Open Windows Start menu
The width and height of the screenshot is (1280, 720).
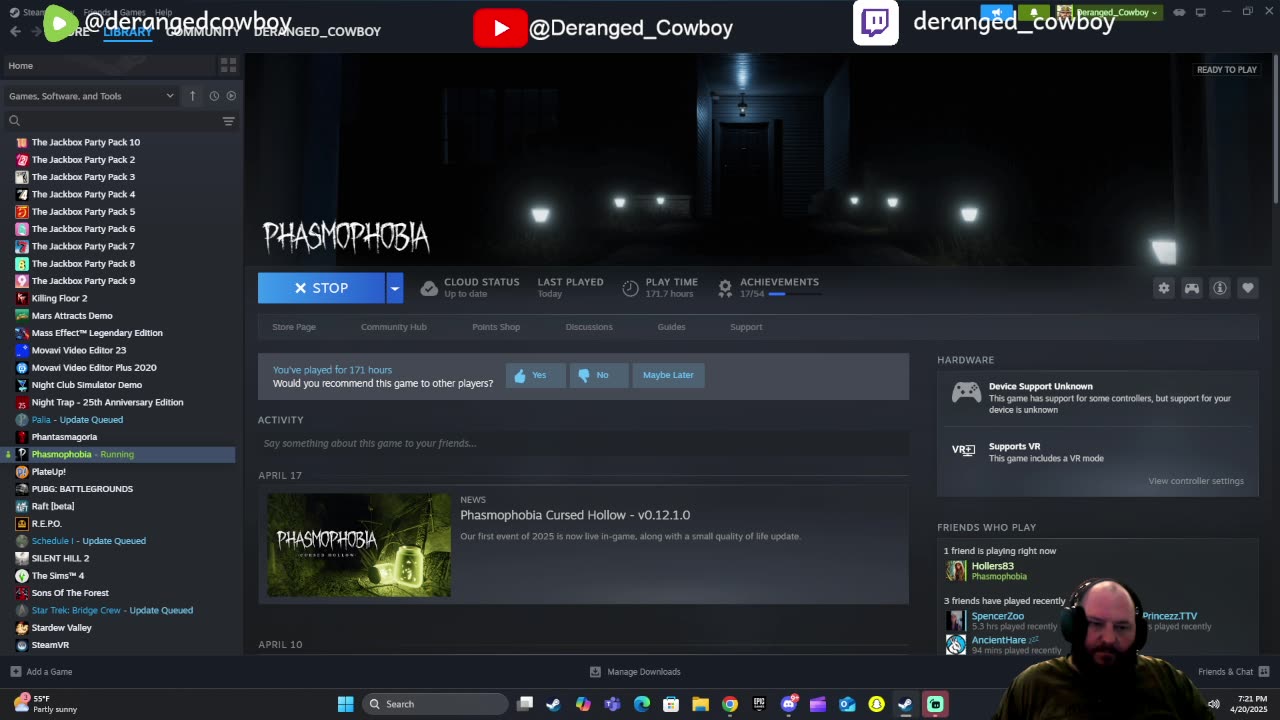tap(345, 704)
